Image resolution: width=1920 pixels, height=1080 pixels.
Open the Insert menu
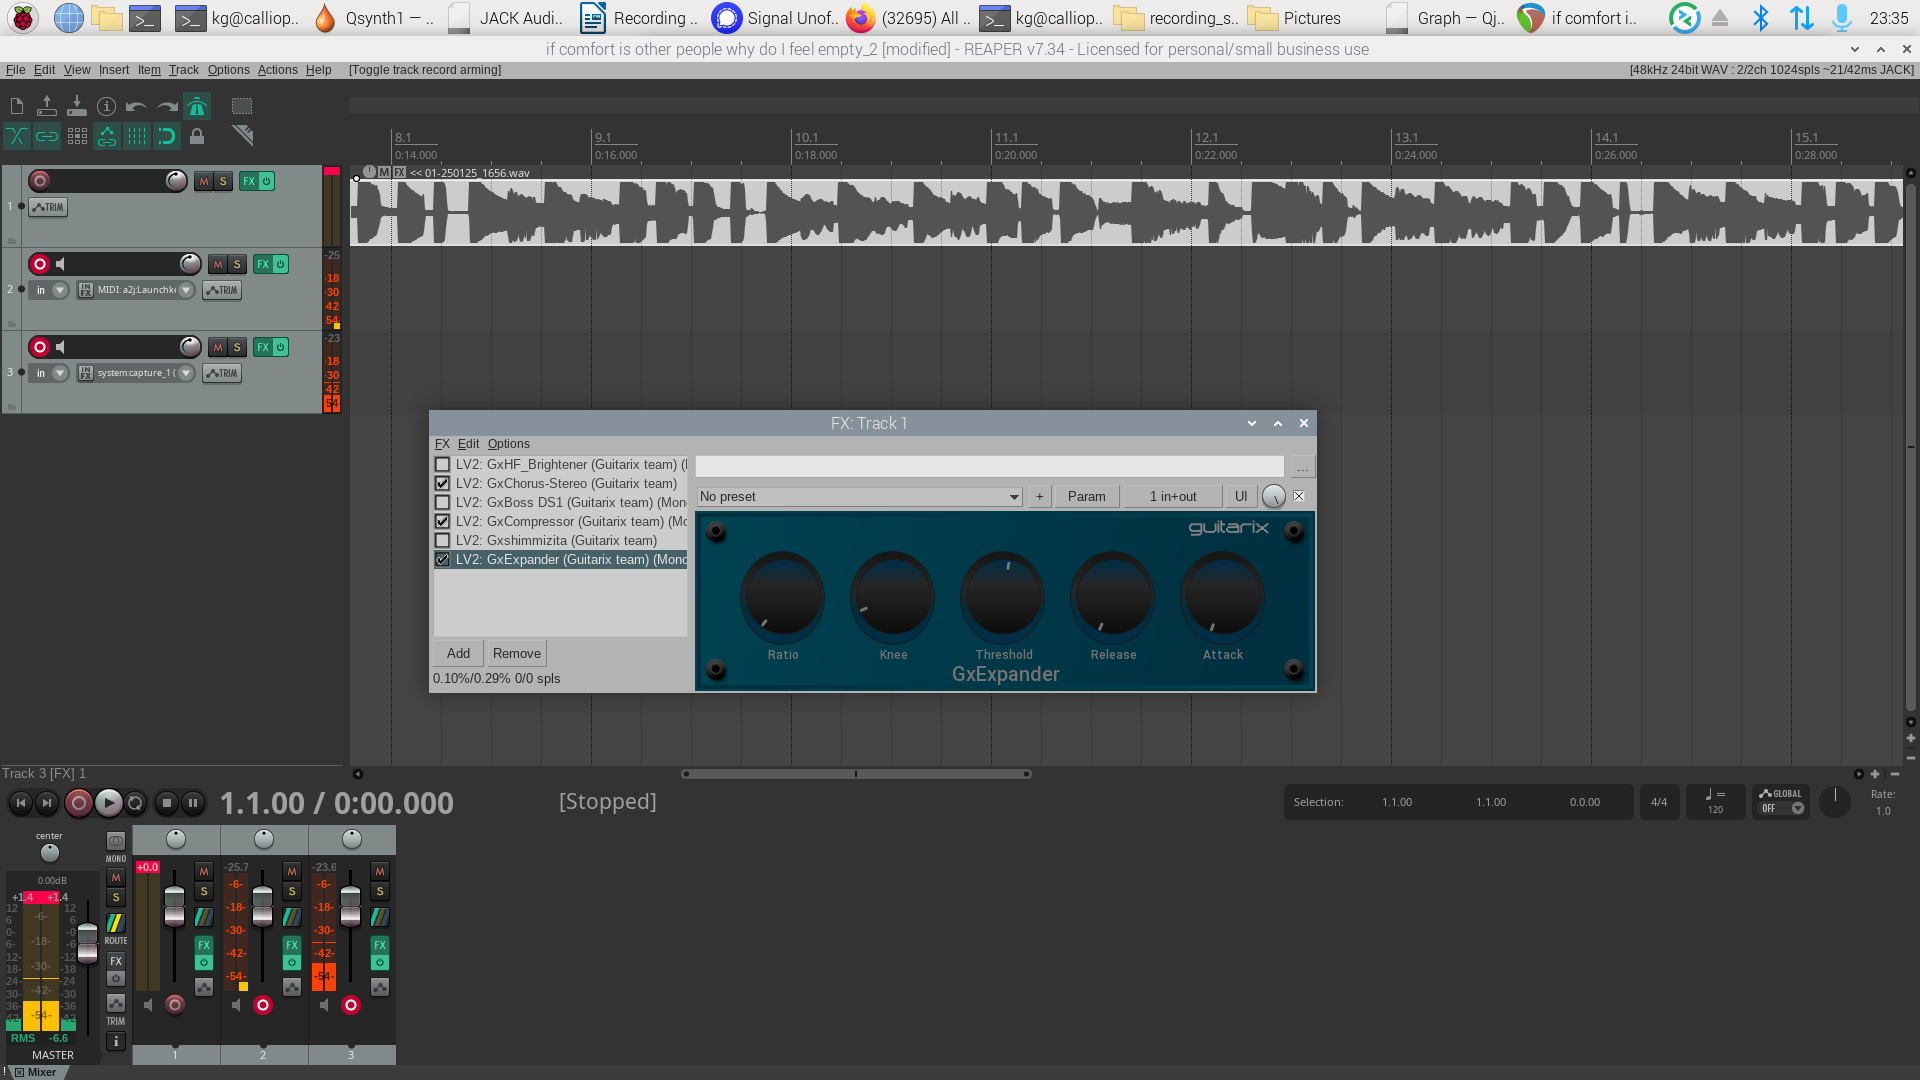pyautogui.click(x=114, y=70)
